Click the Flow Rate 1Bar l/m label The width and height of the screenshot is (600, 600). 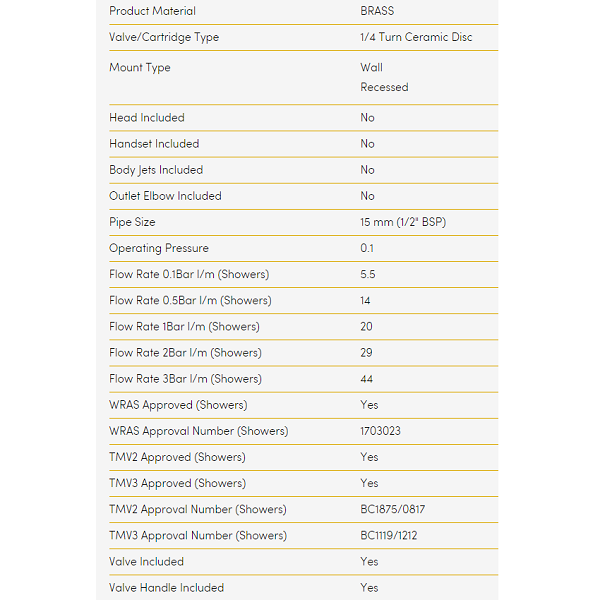coord(184,326)
